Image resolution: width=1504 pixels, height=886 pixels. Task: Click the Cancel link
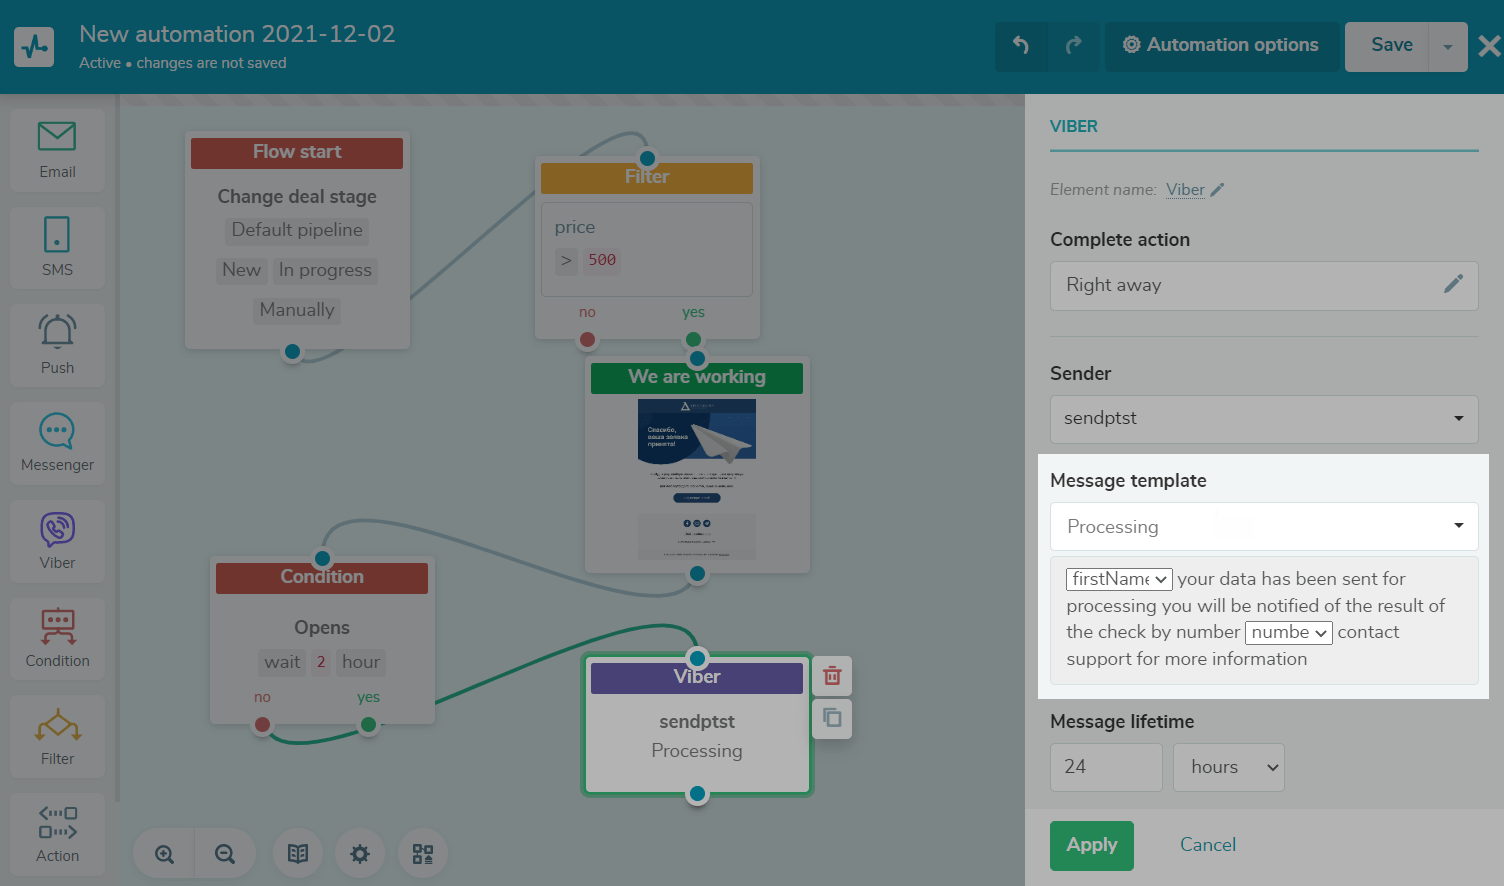tap(1207, 845)
